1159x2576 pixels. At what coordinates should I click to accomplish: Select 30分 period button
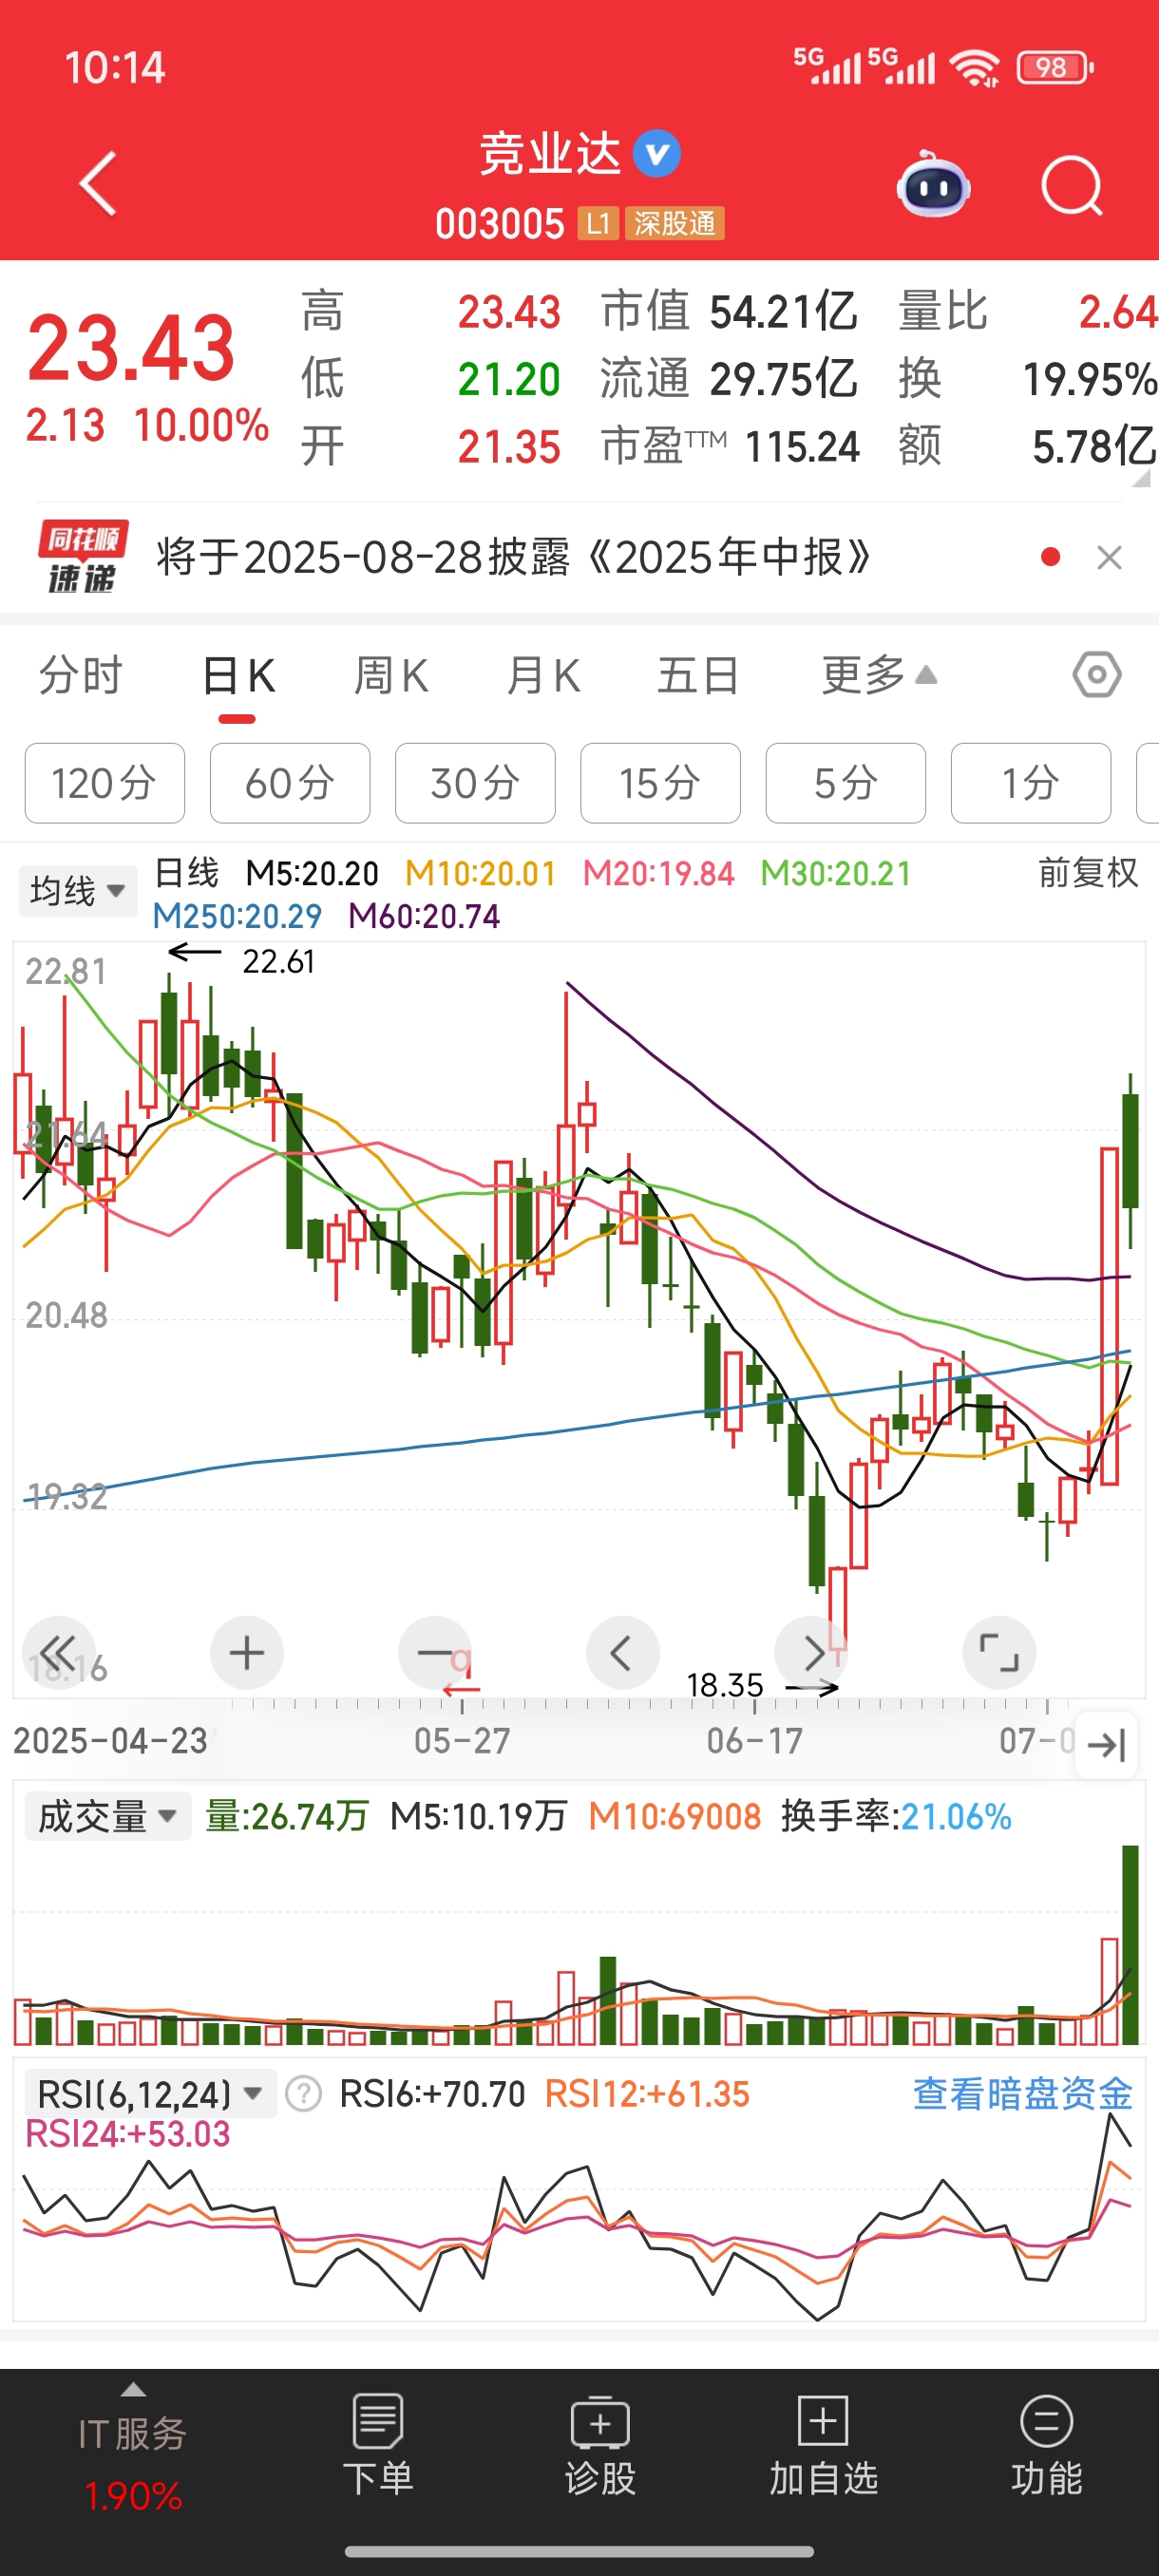(475, 783)
